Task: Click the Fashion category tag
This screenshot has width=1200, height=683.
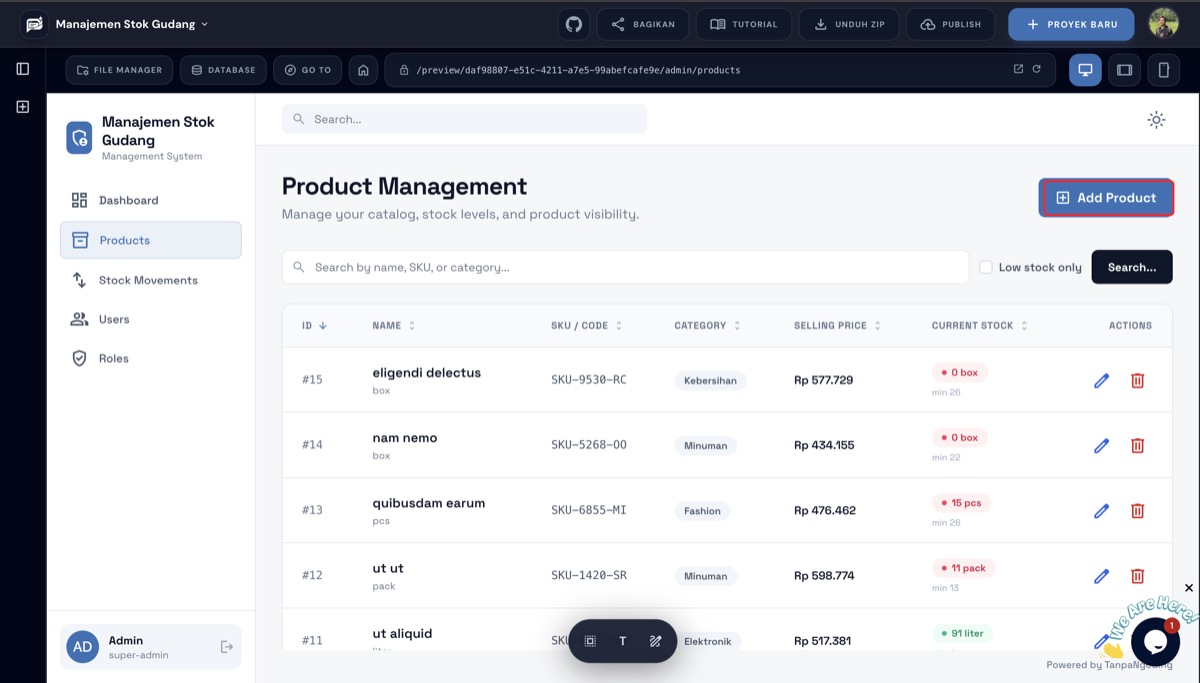Action: pyautogui.click(x=702, y=510)
